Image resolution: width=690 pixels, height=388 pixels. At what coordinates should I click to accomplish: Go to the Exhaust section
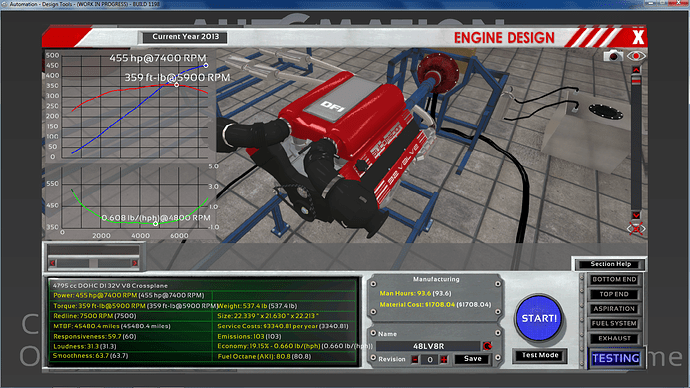pos(614,338)
